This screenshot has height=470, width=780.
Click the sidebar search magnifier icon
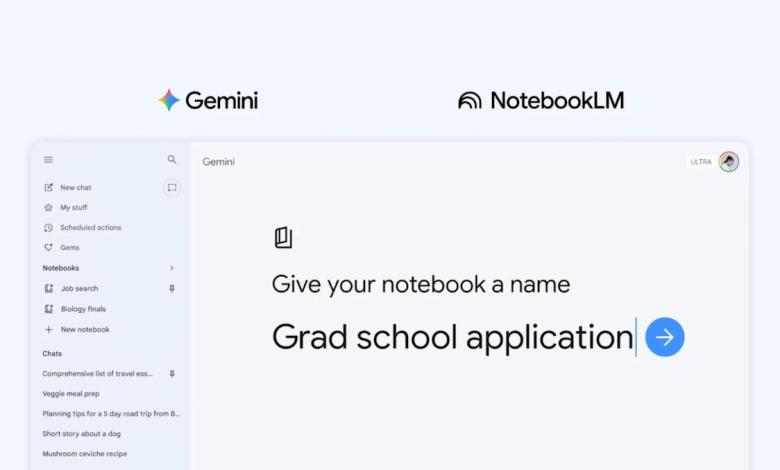point(172,159)
